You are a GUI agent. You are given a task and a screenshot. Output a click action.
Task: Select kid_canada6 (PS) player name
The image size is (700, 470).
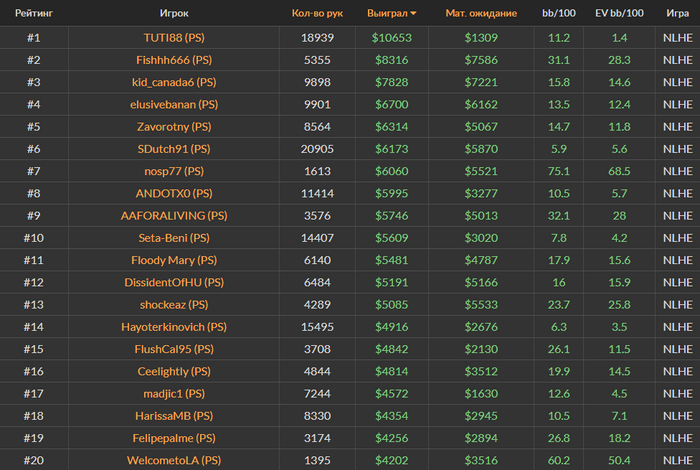(x=174, y=82)
